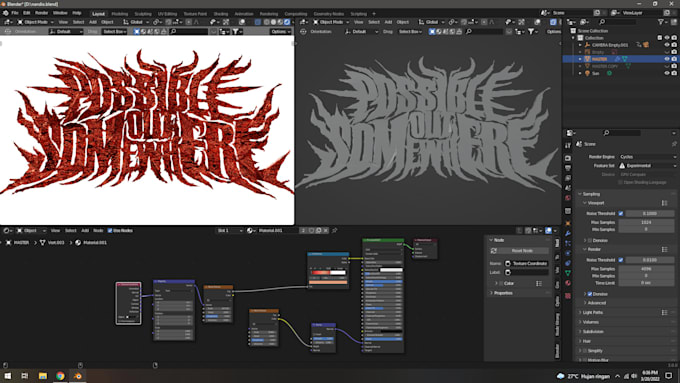Click the Reset Node button
This screenshot has width=680, height=383.
(522, 251)
